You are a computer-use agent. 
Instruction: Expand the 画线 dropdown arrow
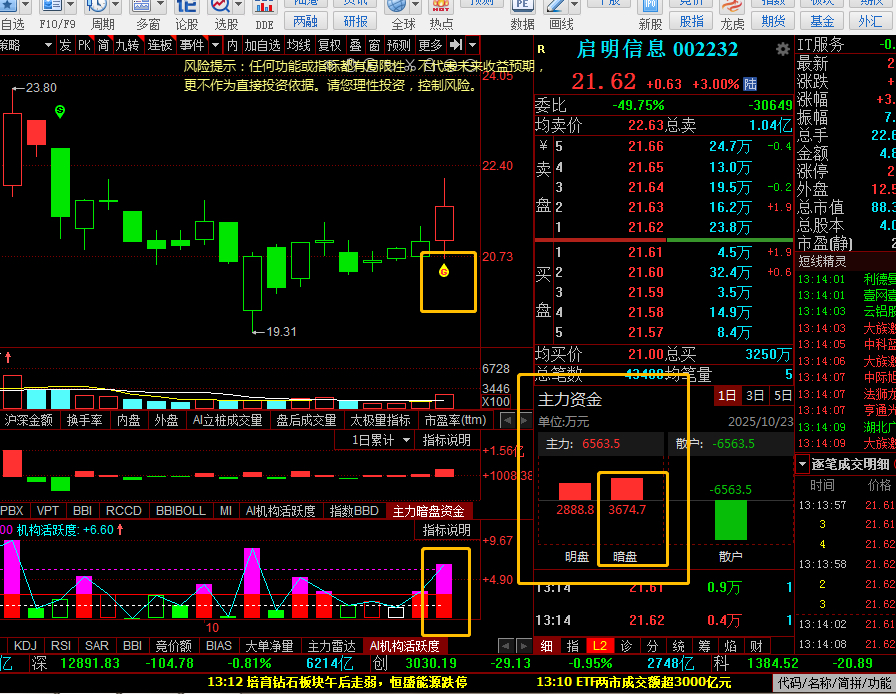(x=573, y=6)
